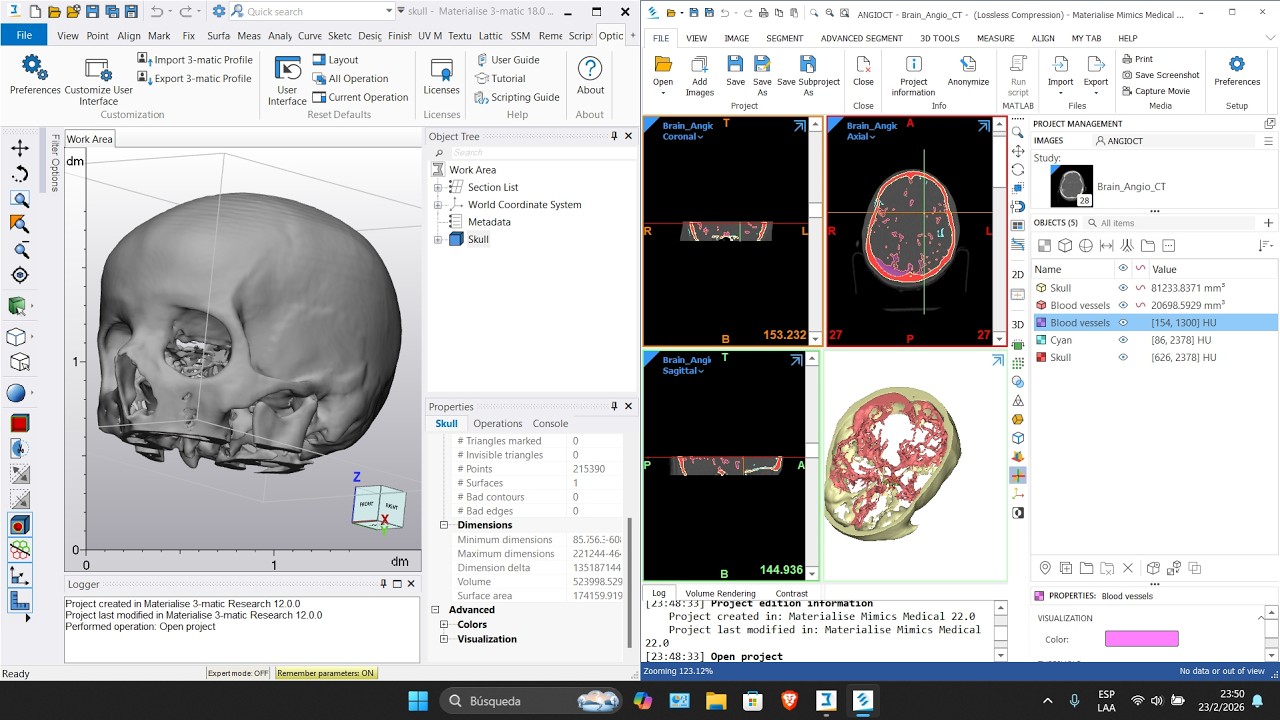Switch to the Console tab

point(550,423)
